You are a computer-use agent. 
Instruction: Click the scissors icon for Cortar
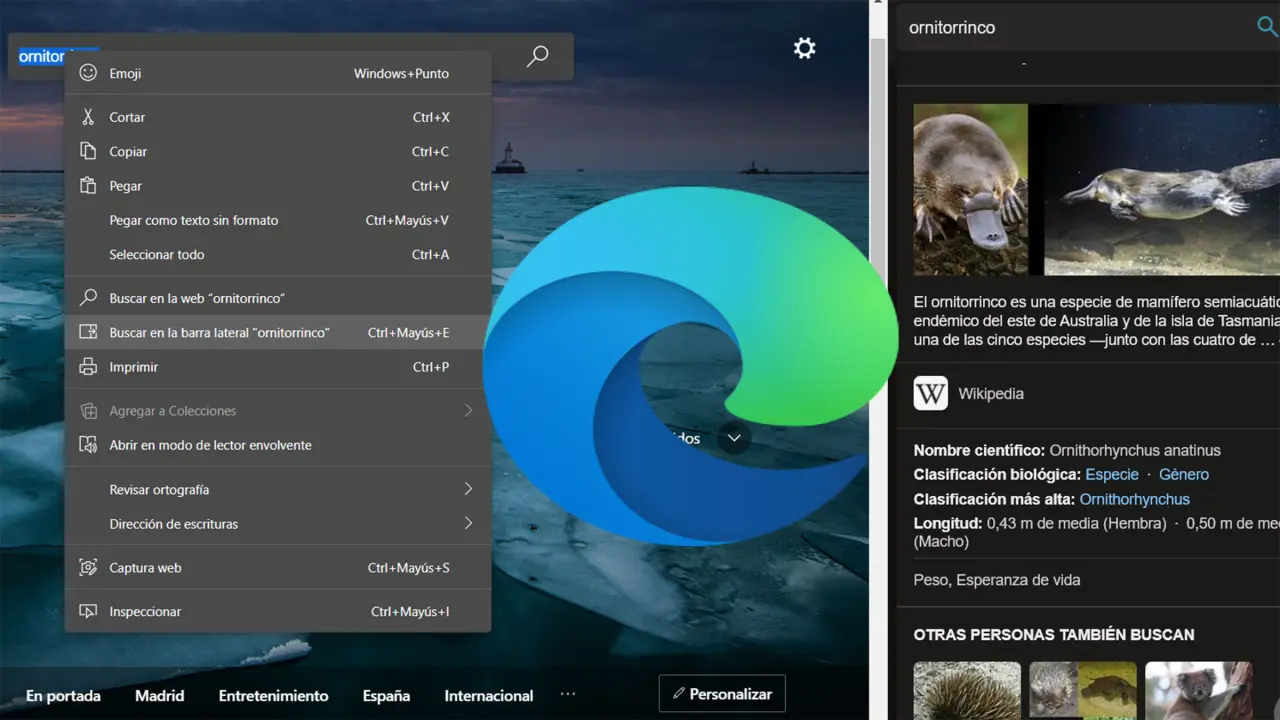tap(89, 117)
